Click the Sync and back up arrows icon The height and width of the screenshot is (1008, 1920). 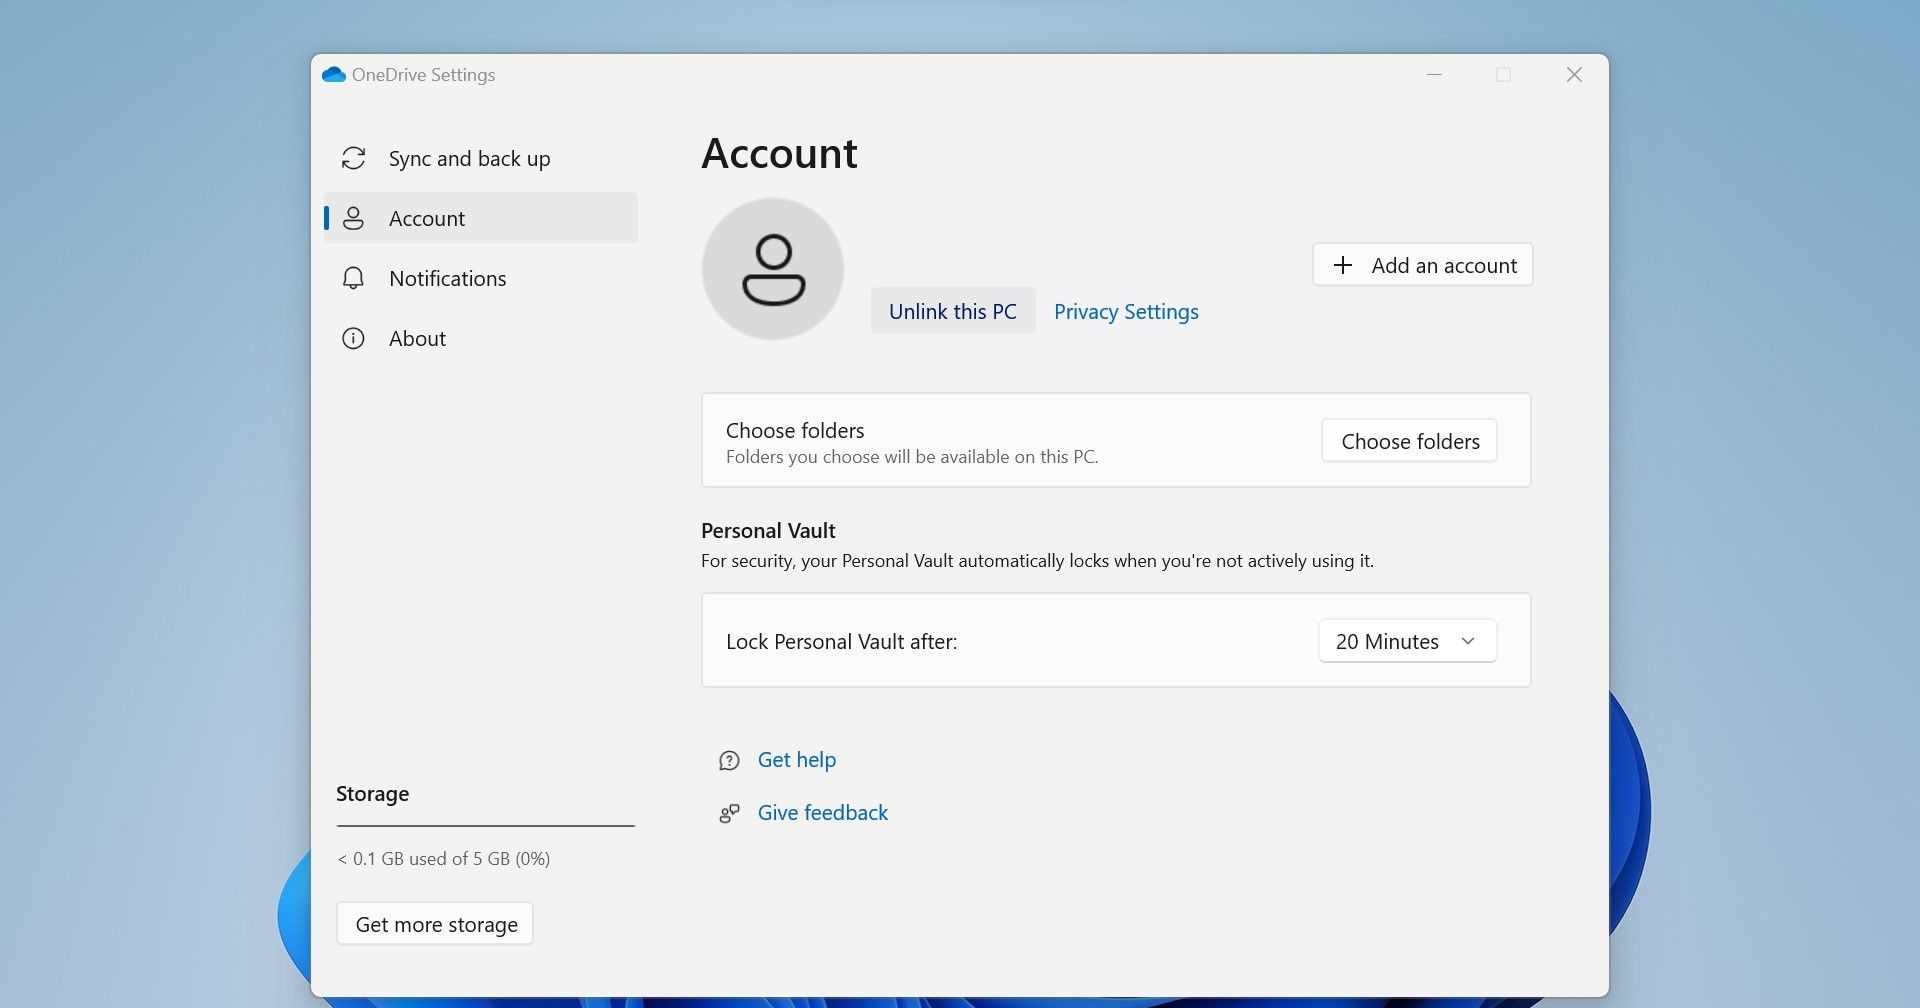353,159
